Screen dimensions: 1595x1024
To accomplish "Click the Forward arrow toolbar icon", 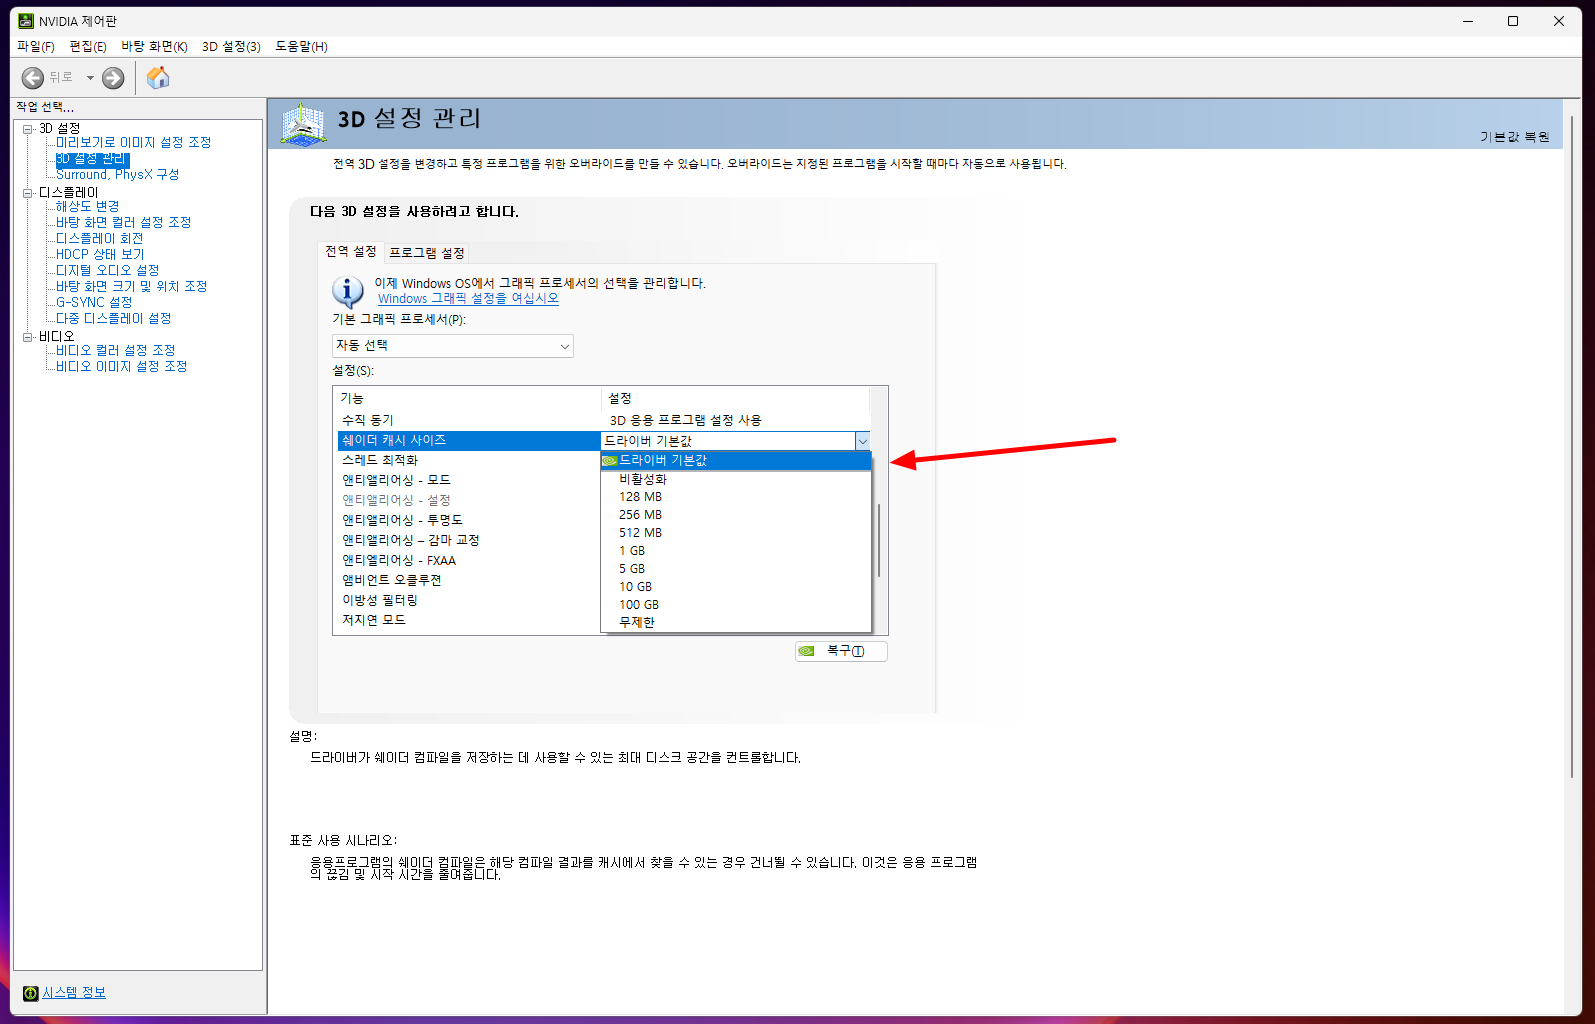I will point(113,78).
